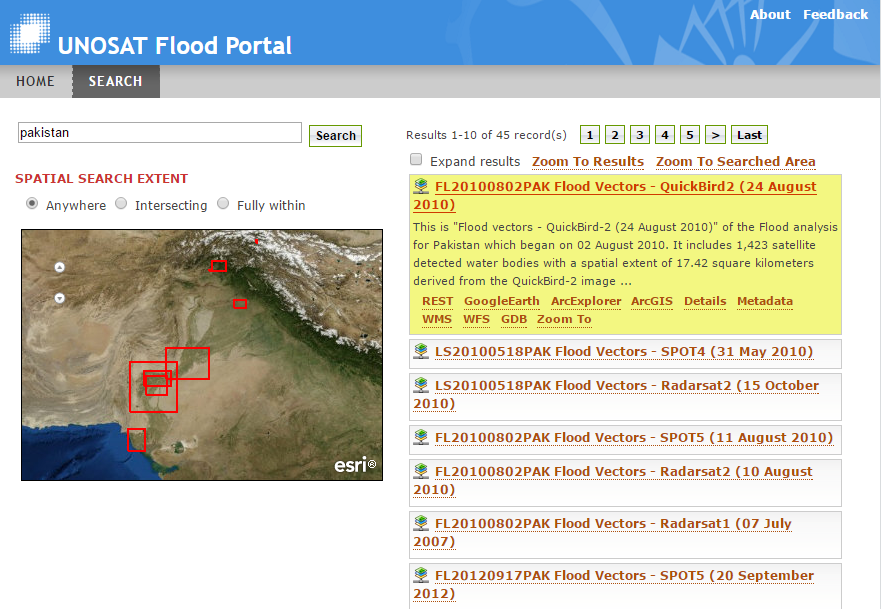The width and height of the screenshot is (881, 609).
Task: Select the Anywhere radio button
Action: [x=32, y=203]
